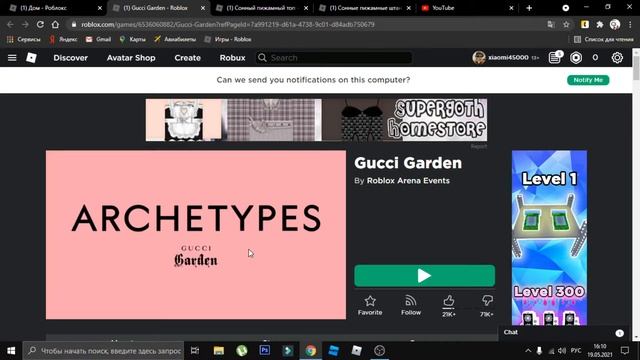Image resolution: width=640 pixels, height=360 pixels.
Task: Click the search magnifier icon
Action: tap(262, 58)
